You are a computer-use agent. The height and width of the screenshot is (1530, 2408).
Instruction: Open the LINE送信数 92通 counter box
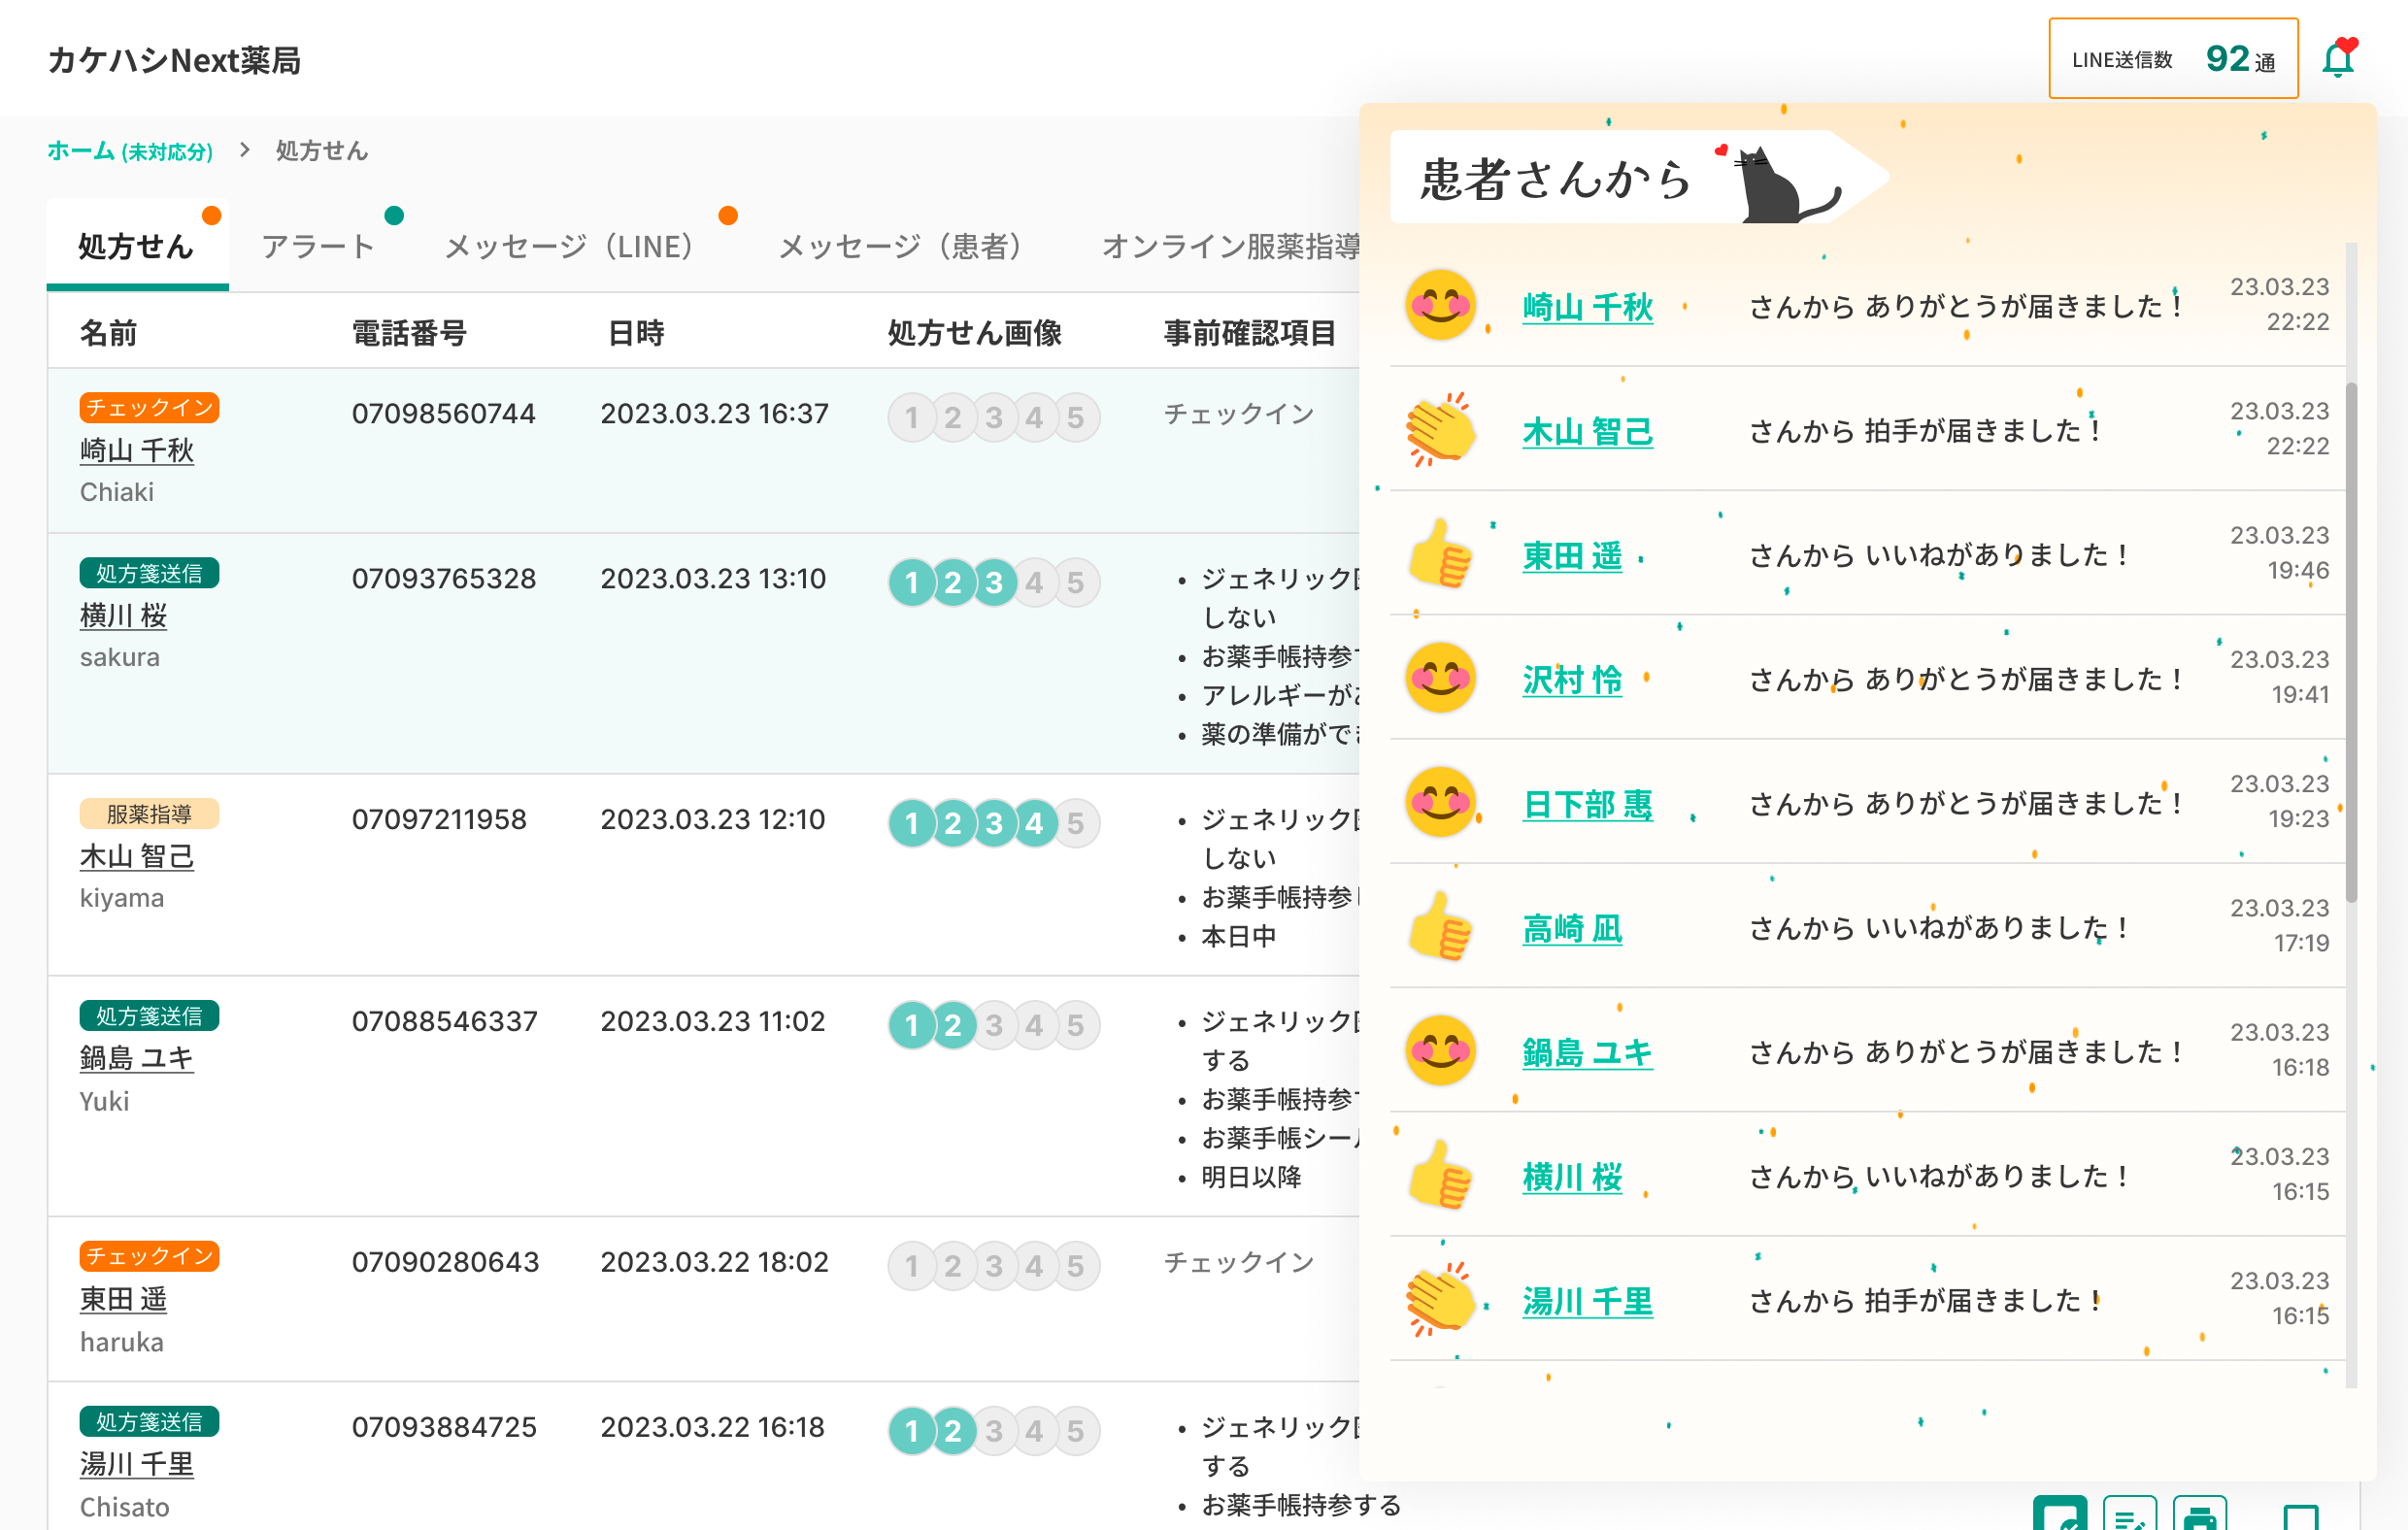point(2172,59)
